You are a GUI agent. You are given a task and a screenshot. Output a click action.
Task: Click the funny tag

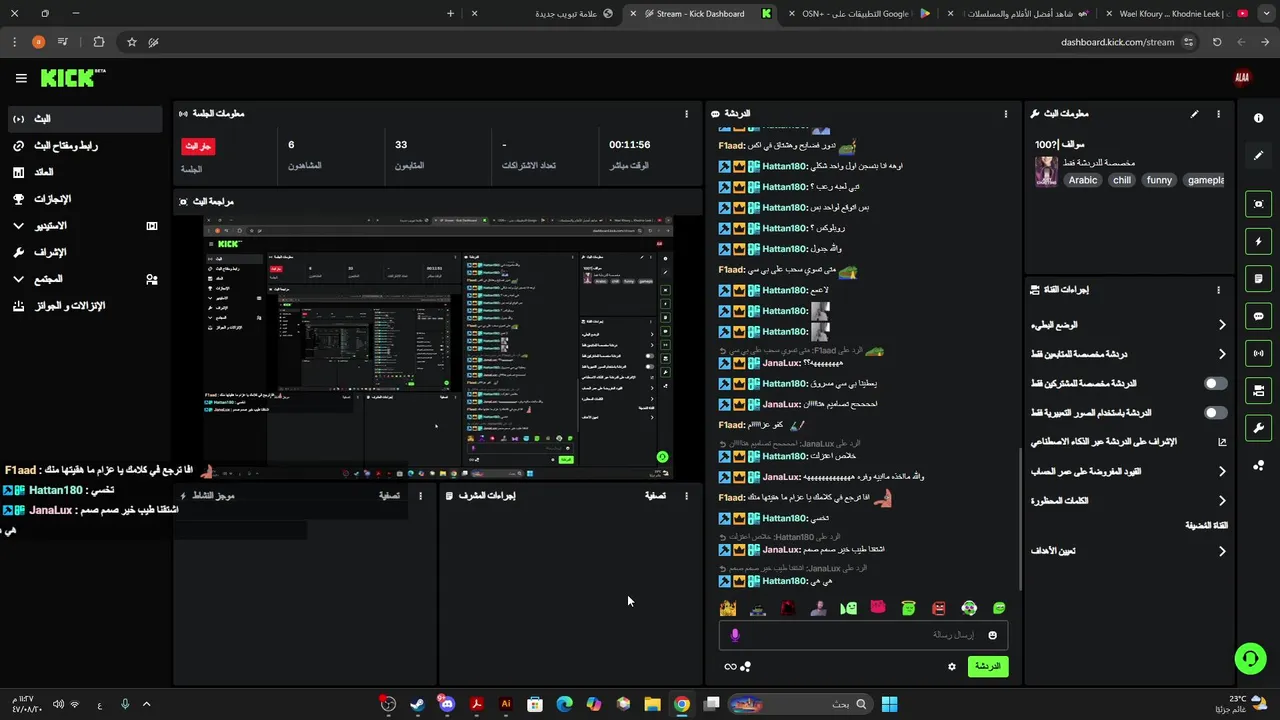tap(1159, 180)
